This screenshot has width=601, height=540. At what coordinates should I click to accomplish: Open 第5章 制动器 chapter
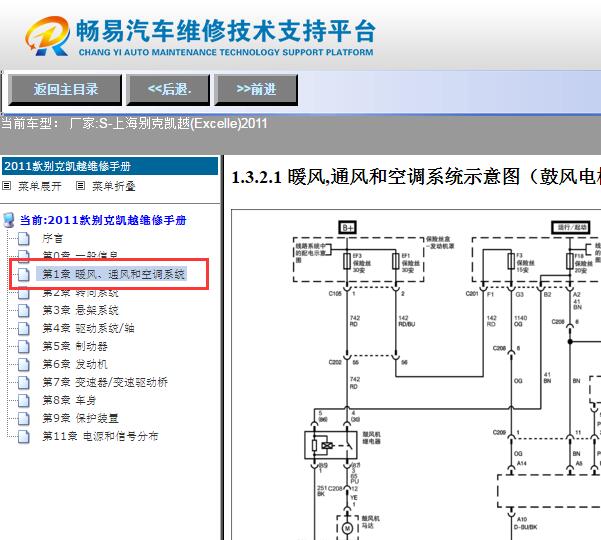[75, 346]
